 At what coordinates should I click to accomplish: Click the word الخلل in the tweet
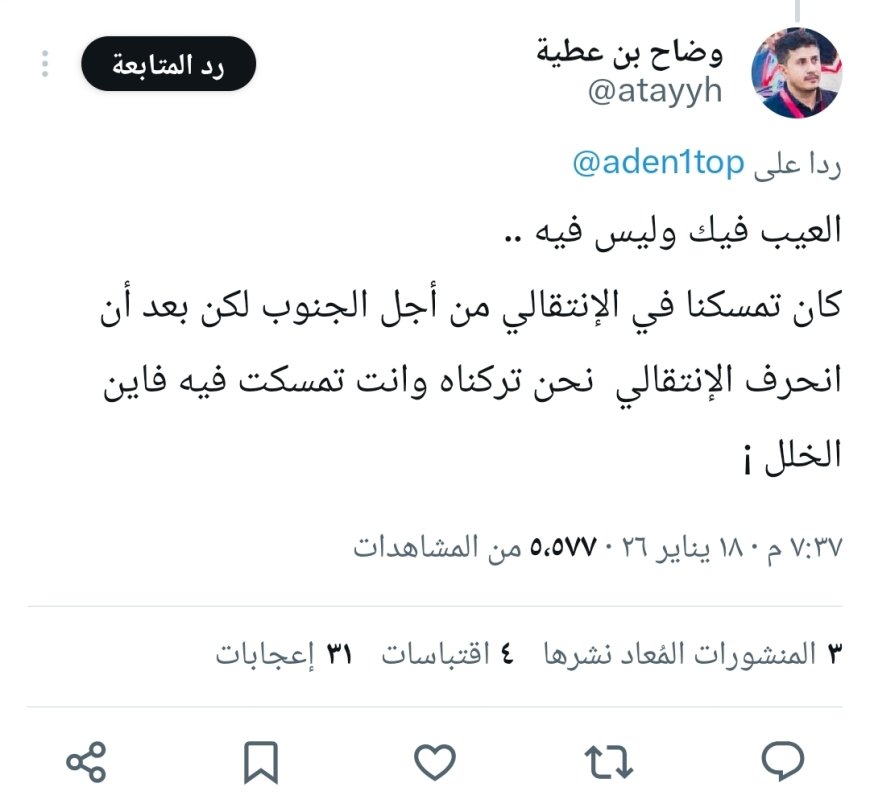(803, 454)
